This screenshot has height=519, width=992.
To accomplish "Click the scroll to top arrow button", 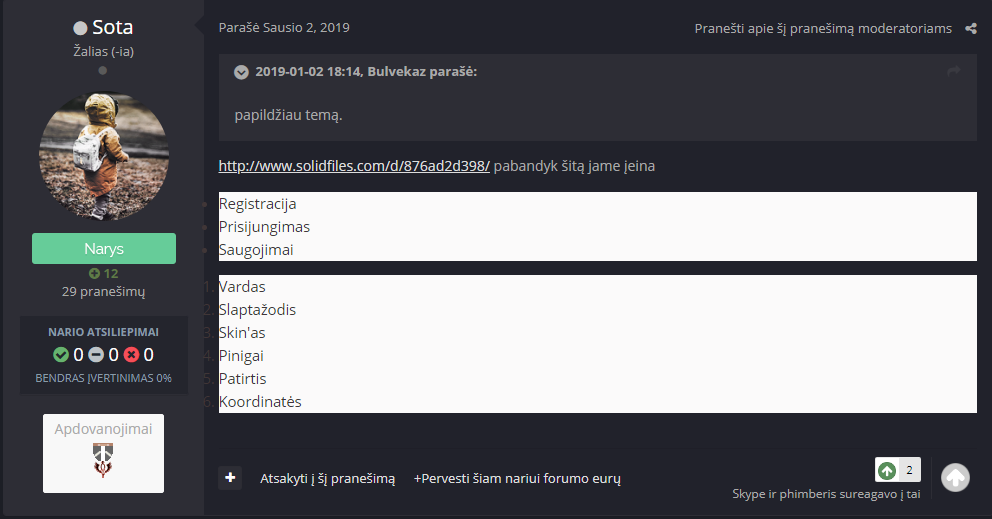I will pyautogui.click(x=955, y=478).
